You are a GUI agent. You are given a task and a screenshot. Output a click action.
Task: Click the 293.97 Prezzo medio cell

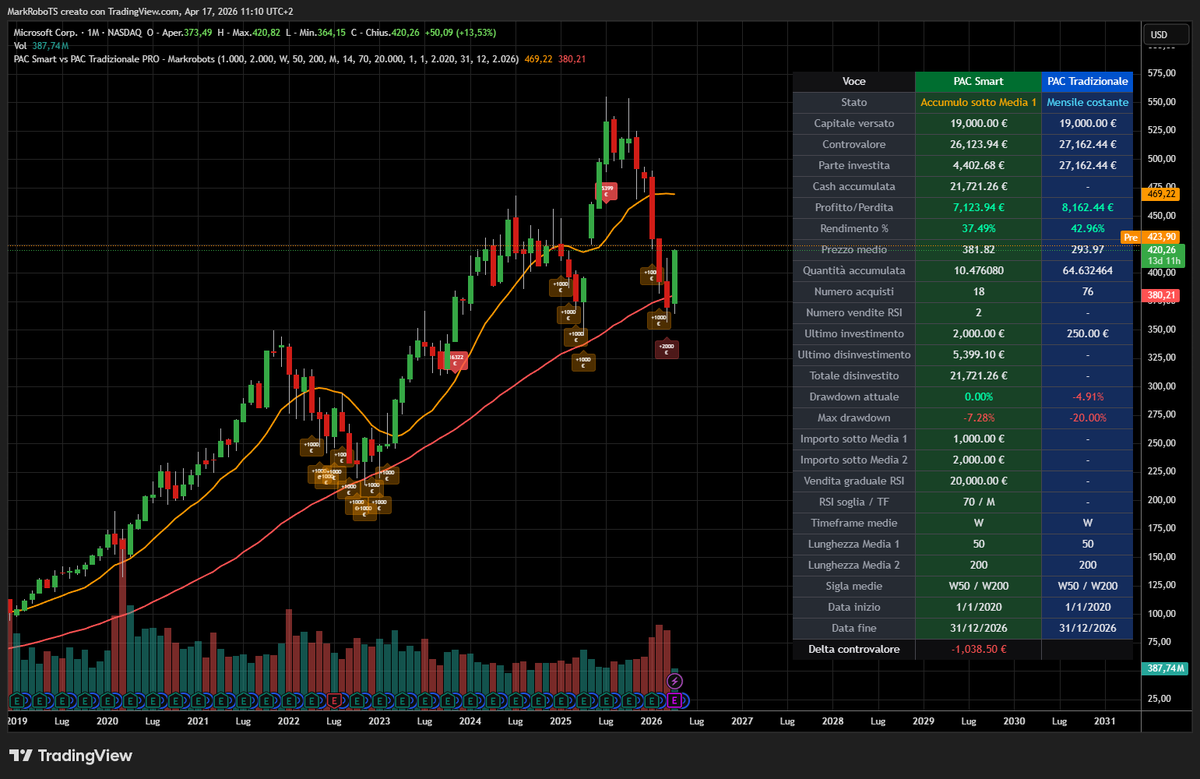coord(1087,249)
